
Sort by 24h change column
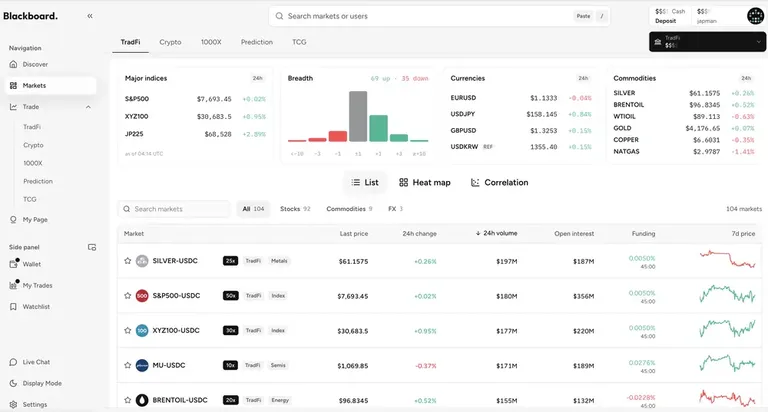point(419,234)
